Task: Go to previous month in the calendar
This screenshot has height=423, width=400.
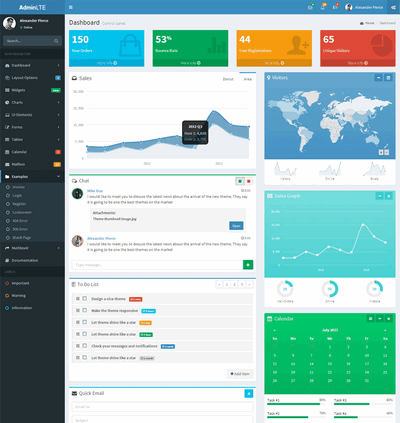Action: click(275, 330)
